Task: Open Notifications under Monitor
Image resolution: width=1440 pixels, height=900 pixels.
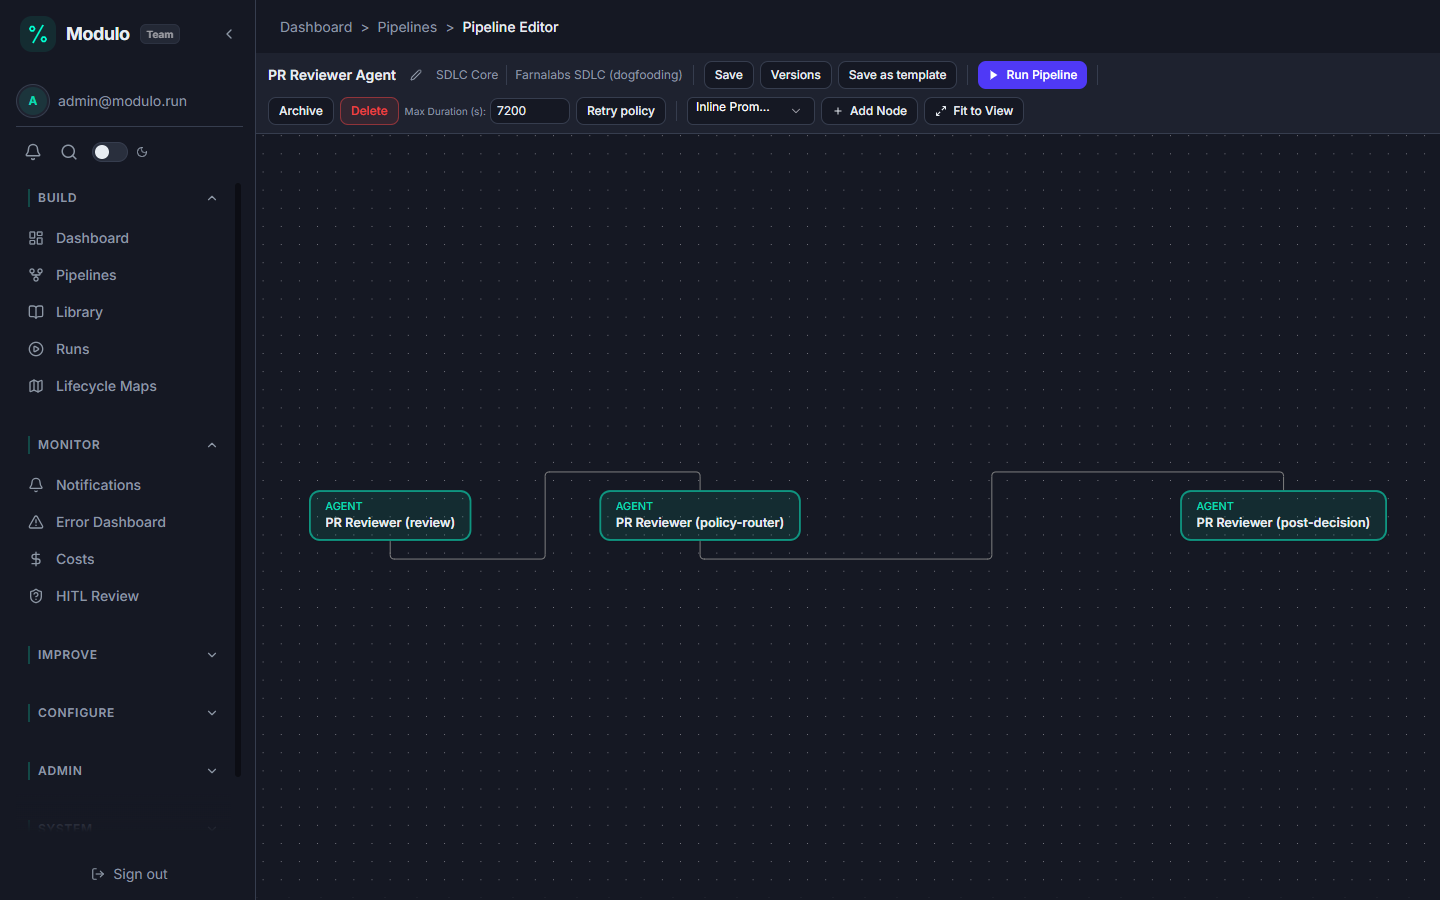Action: (x=124, y=485)
